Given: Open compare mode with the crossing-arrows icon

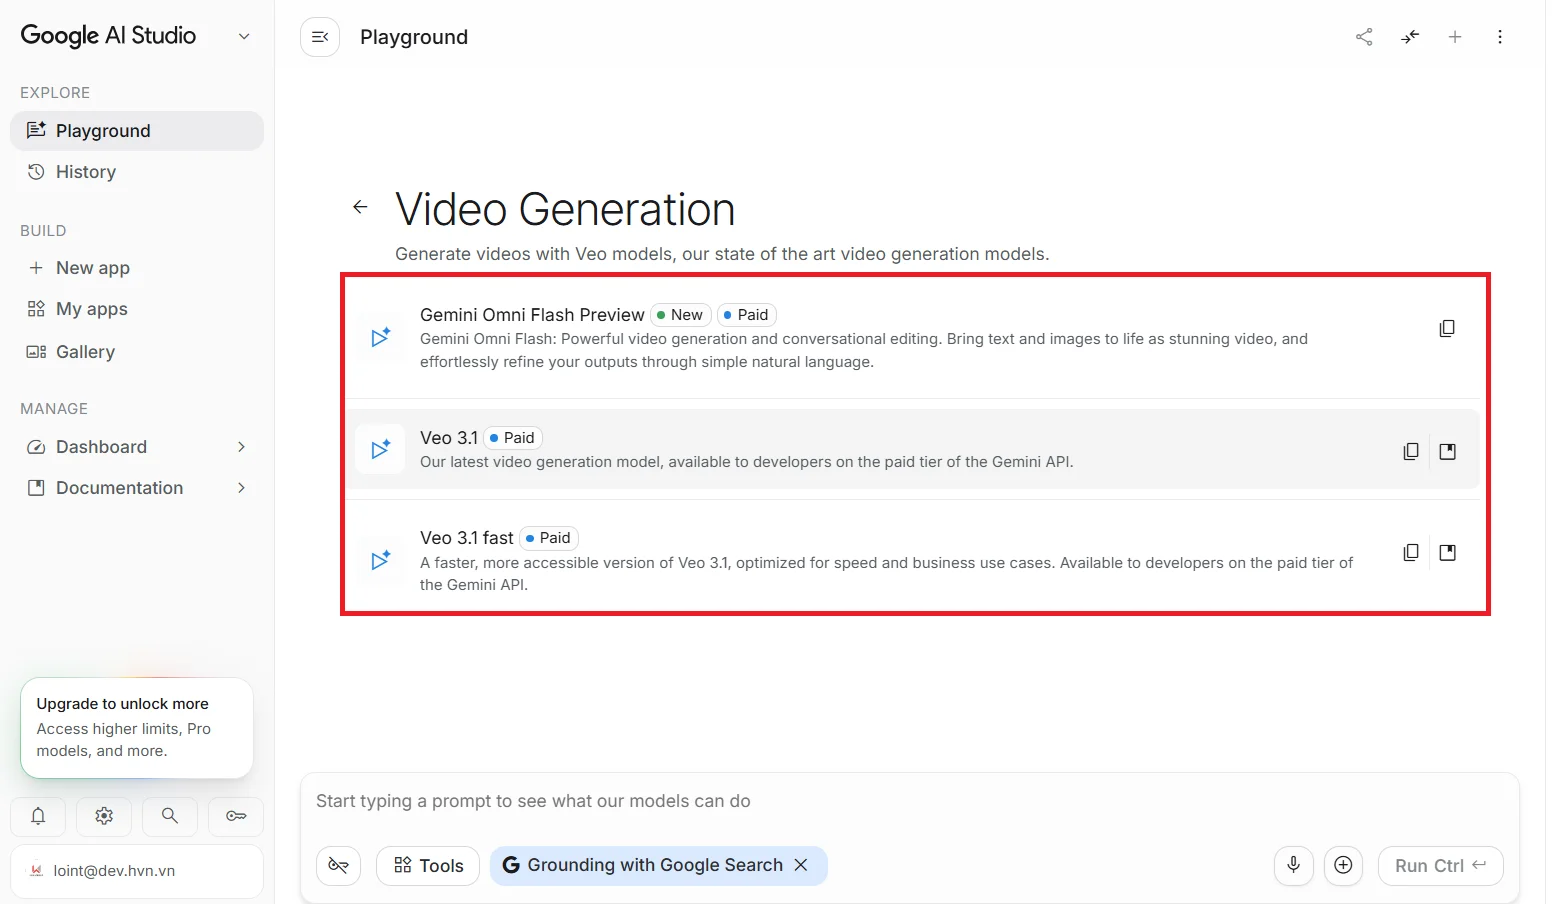Looking at the screenshot, I should [x=1410, y=37].
